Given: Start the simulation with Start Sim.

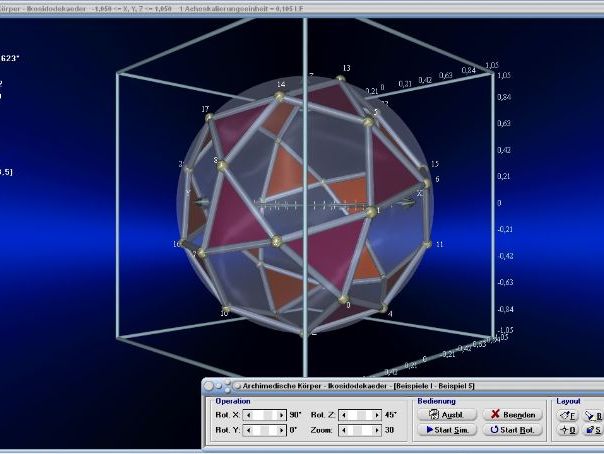Looking at the screenshot, I should [x=447, y=430].
